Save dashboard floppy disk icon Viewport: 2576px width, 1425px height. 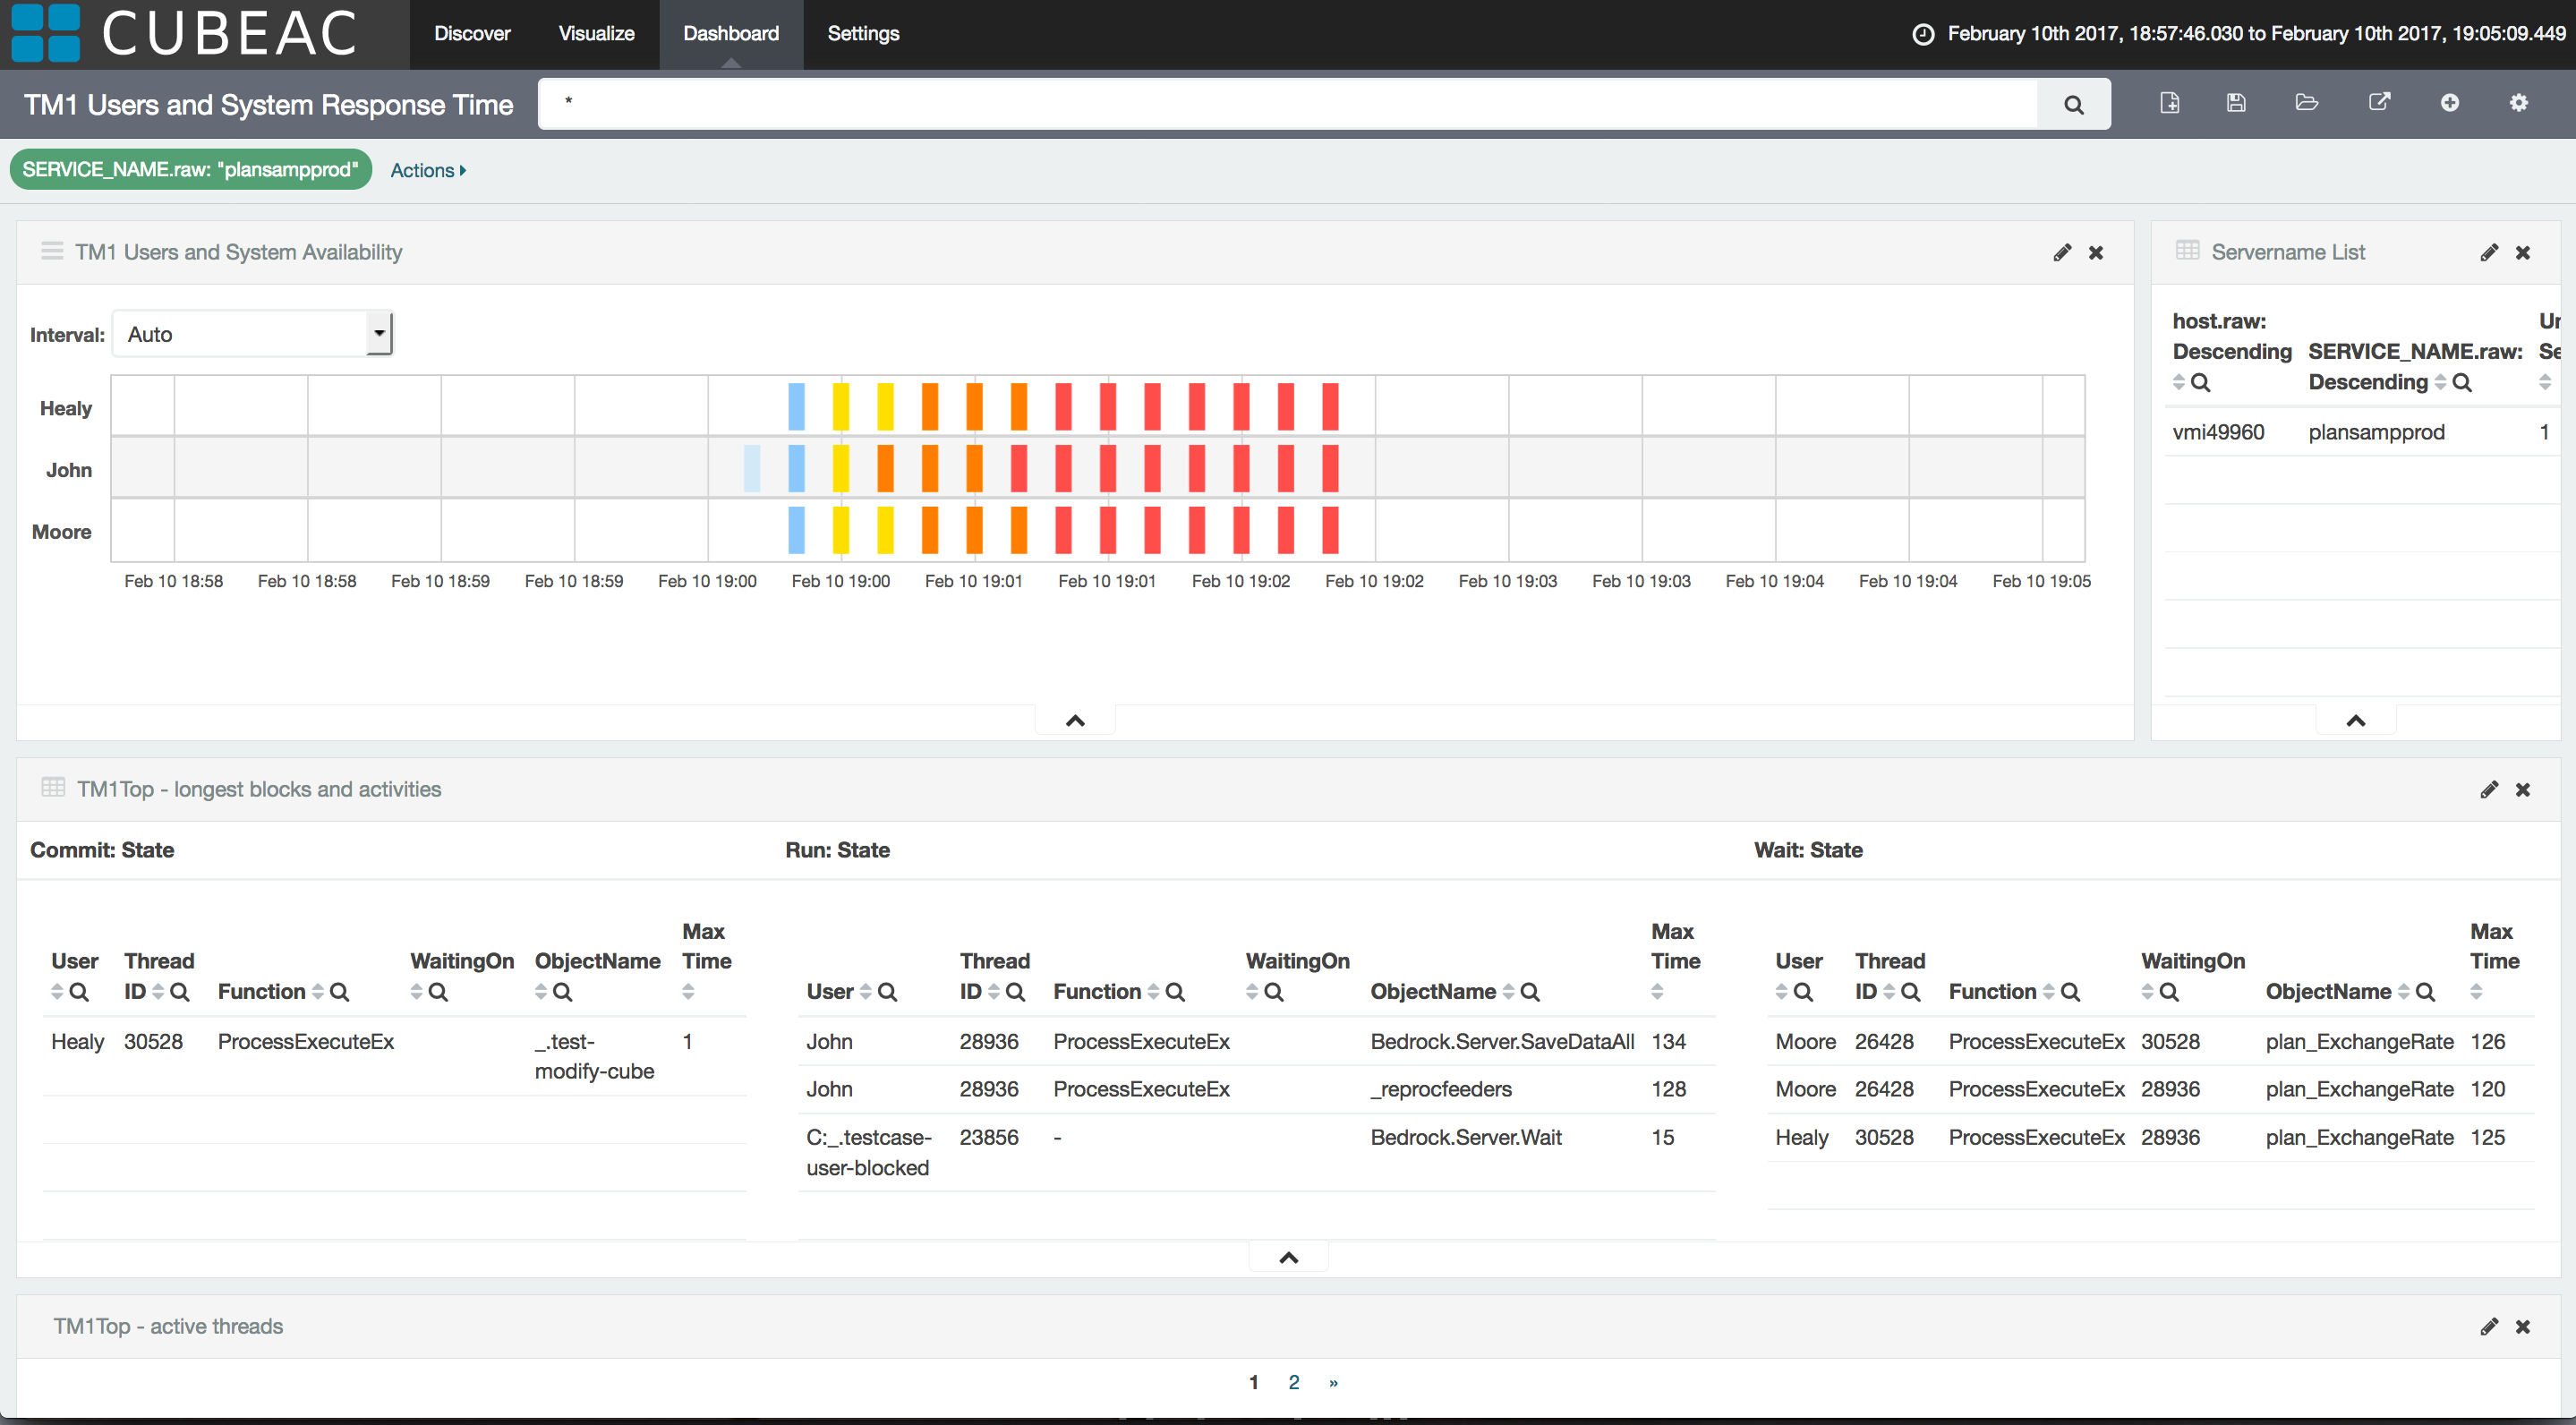coord(2237,103)
